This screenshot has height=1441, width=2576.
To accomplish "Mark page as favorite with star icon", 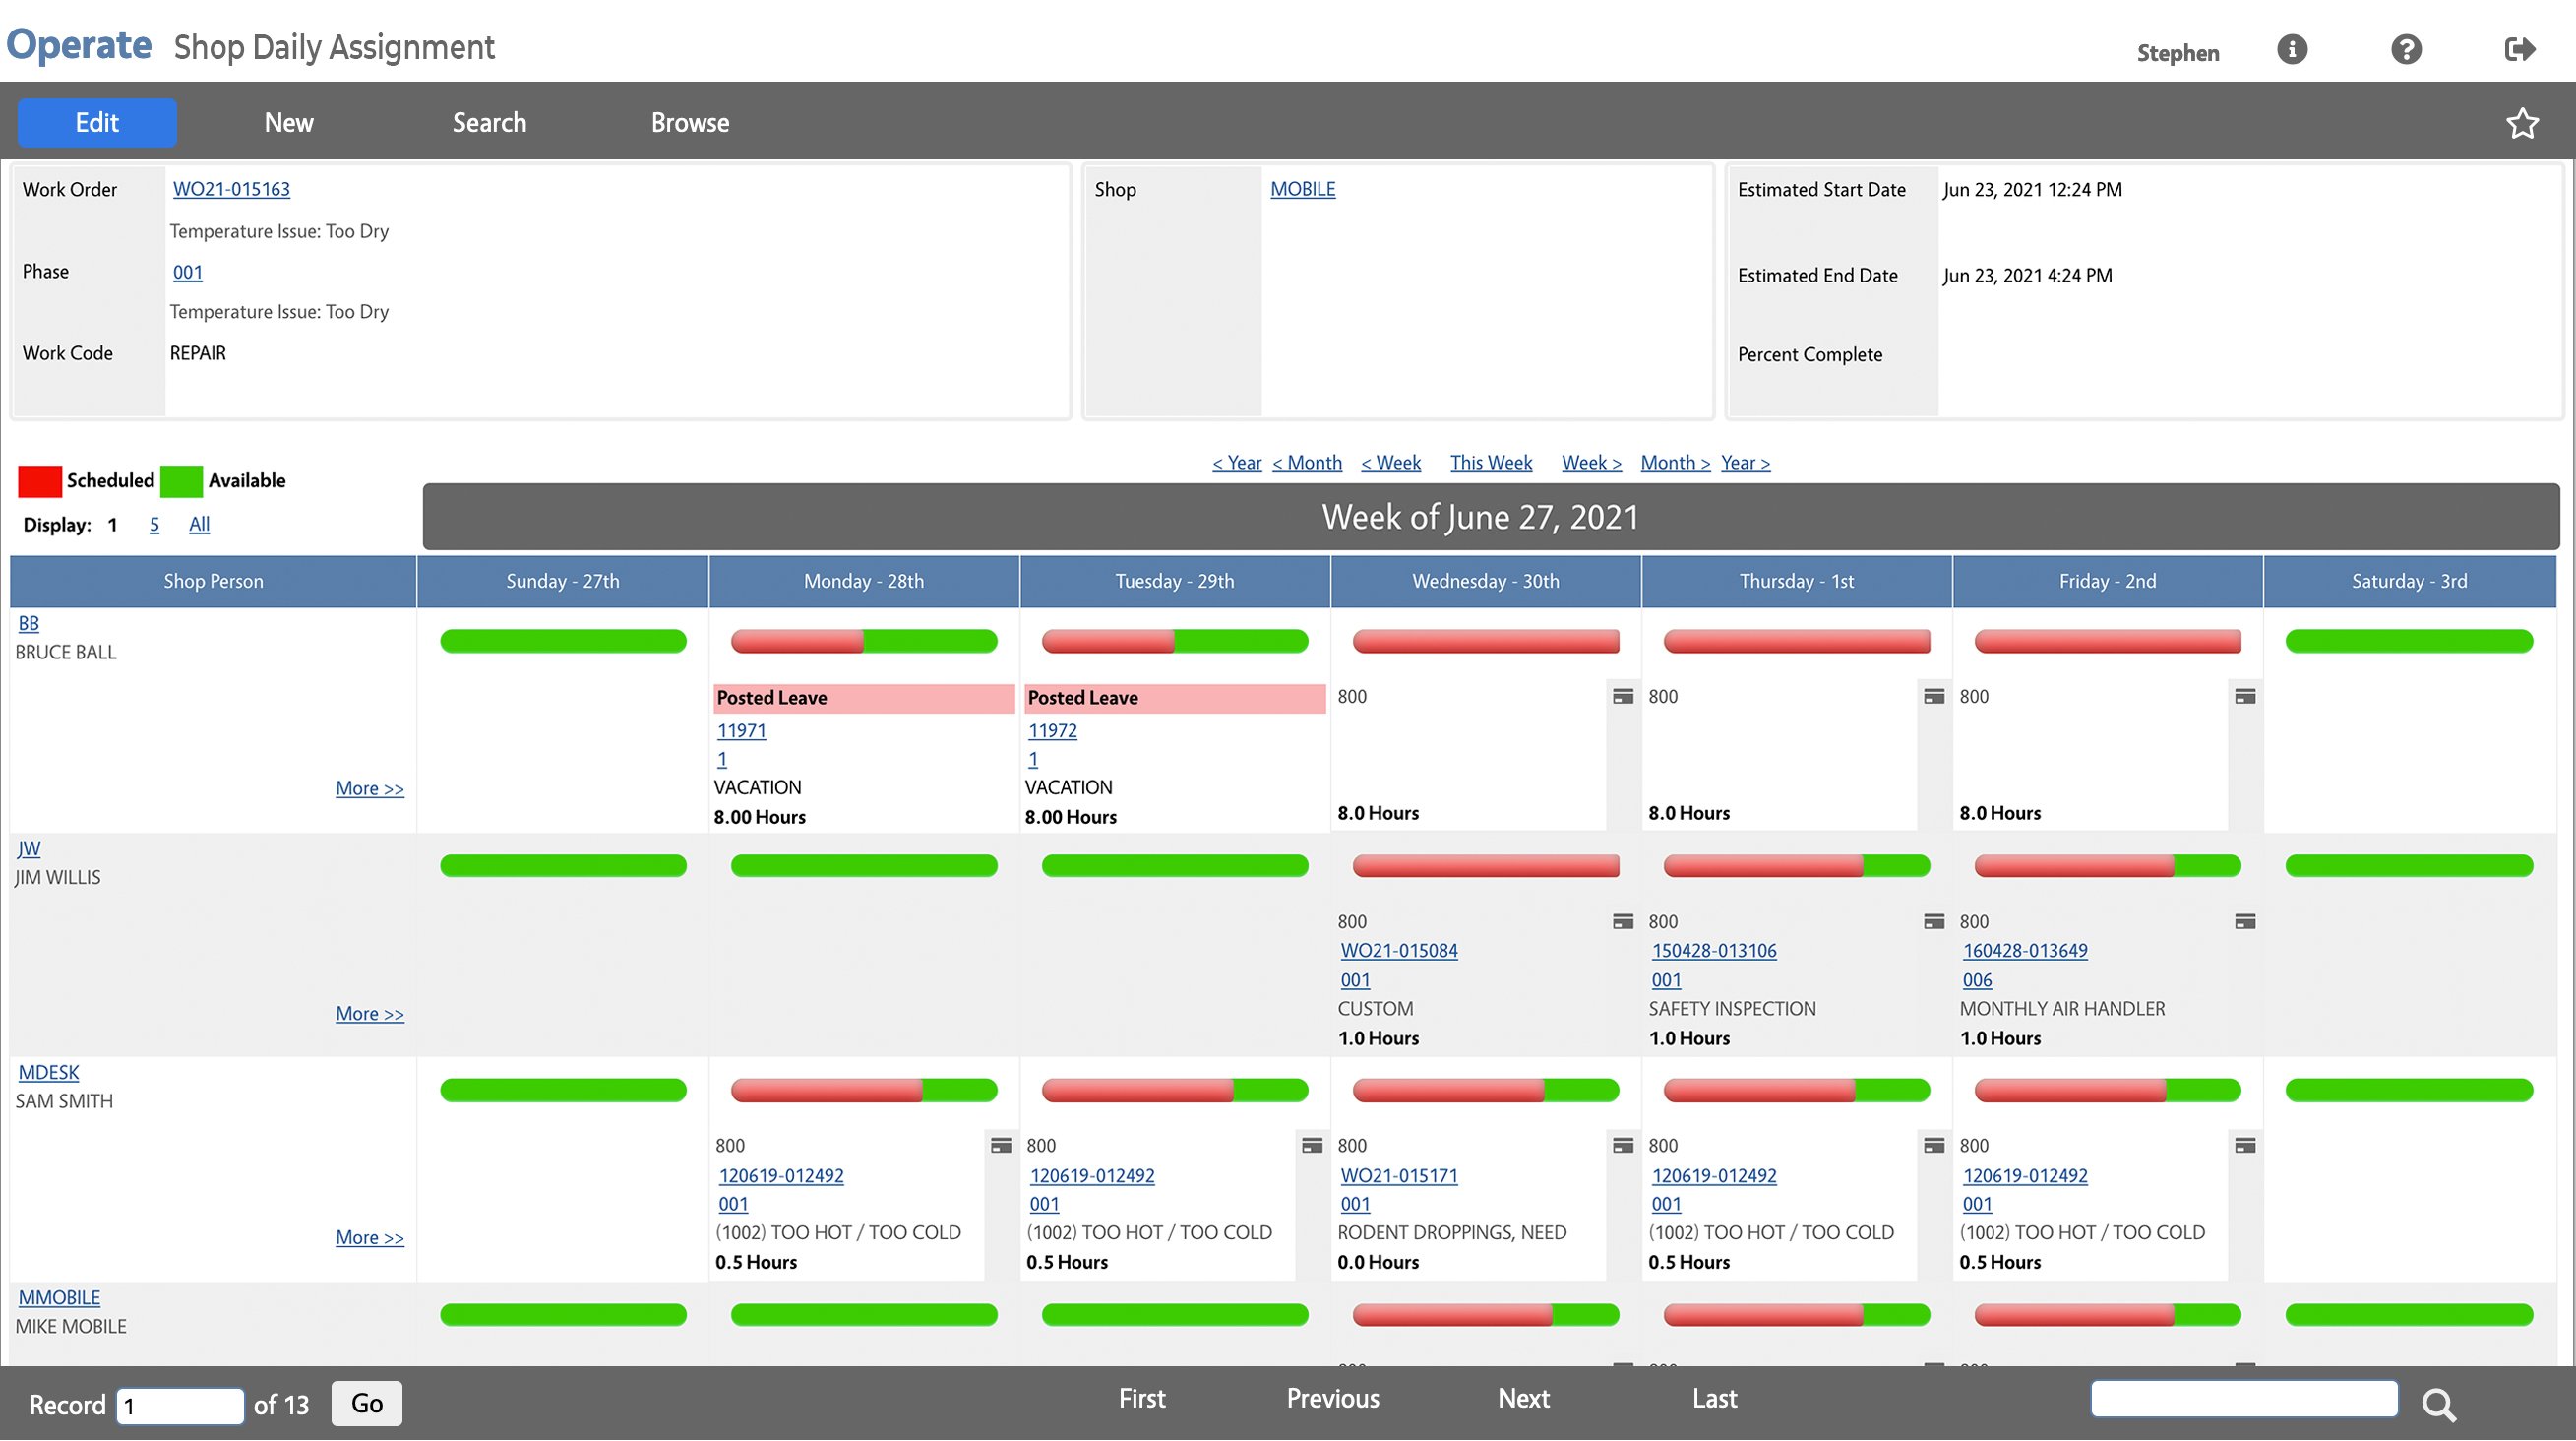I will pyautogui.click(x=2523, y=122).
